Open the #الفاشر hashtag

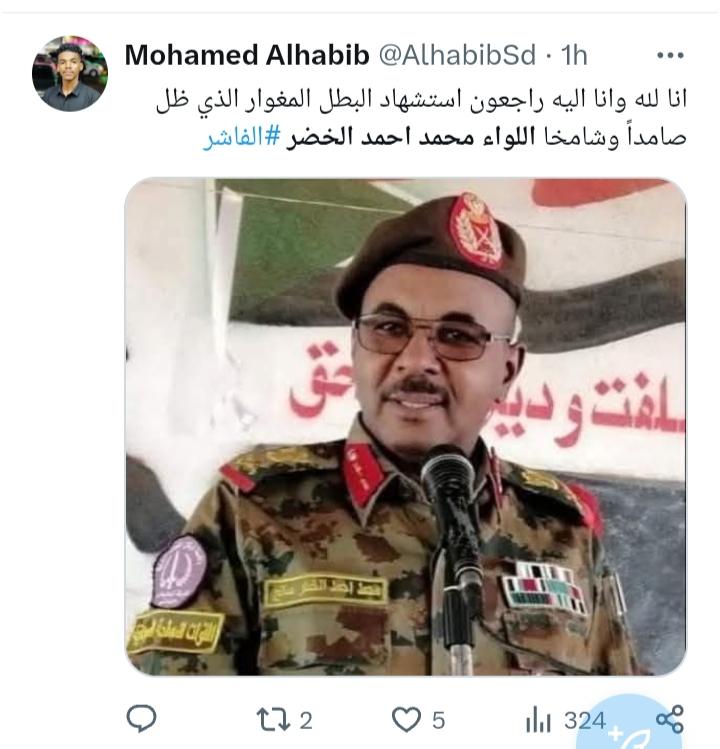coord(241,138)
